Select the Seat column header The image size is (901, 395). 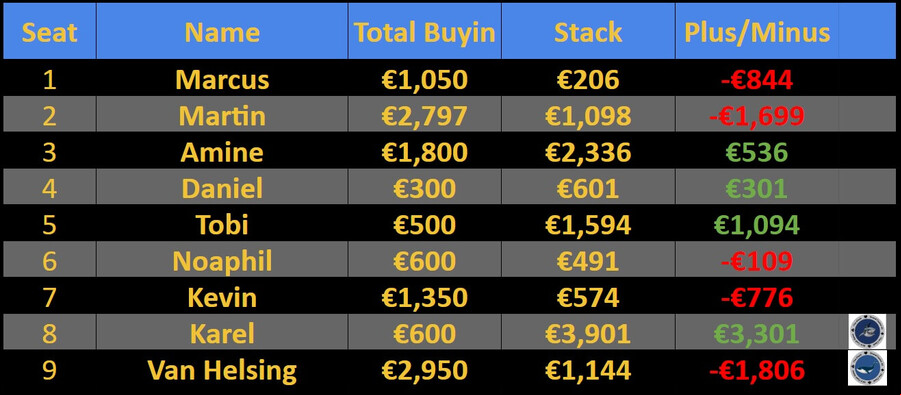click(49, 32)
